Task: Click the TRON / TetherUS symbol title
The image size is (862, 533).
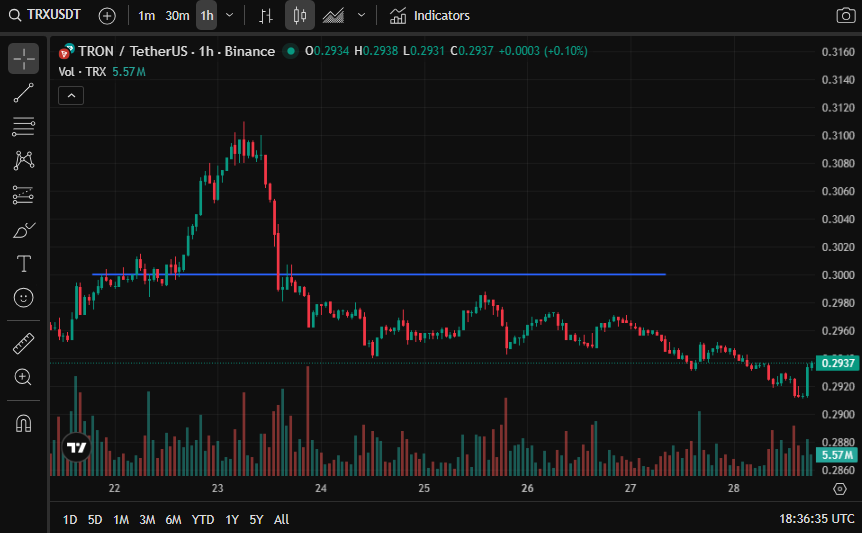Action: point(176,51)
